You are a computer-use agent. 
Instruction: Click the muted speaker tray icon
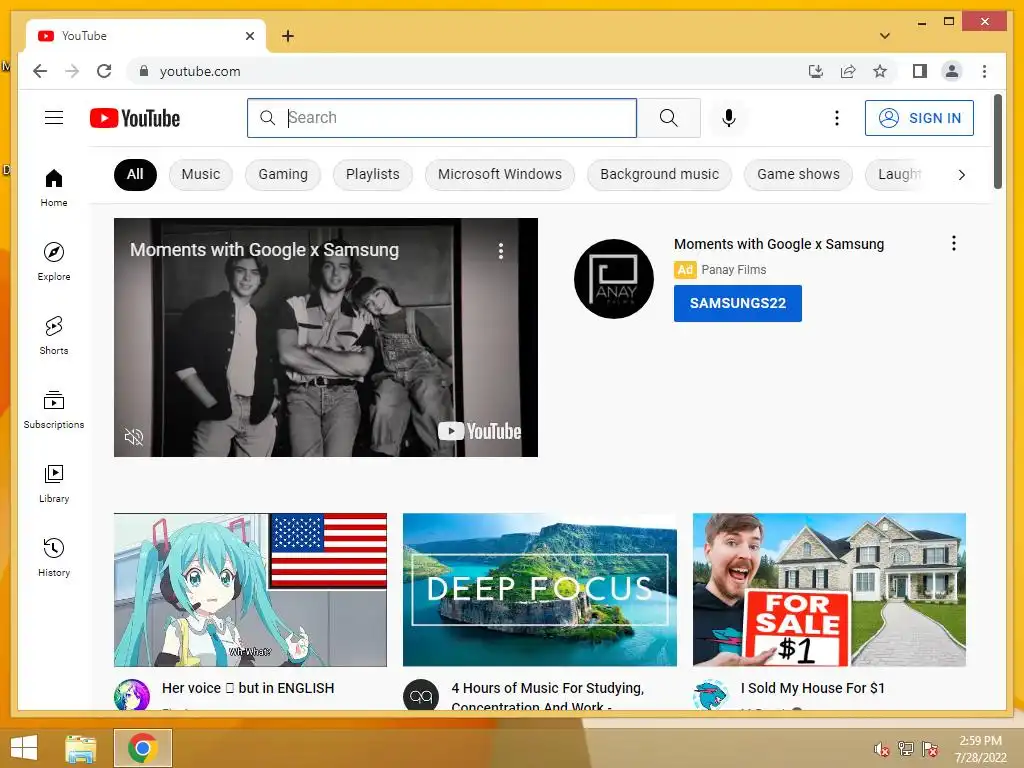click(x=882, y=748)
